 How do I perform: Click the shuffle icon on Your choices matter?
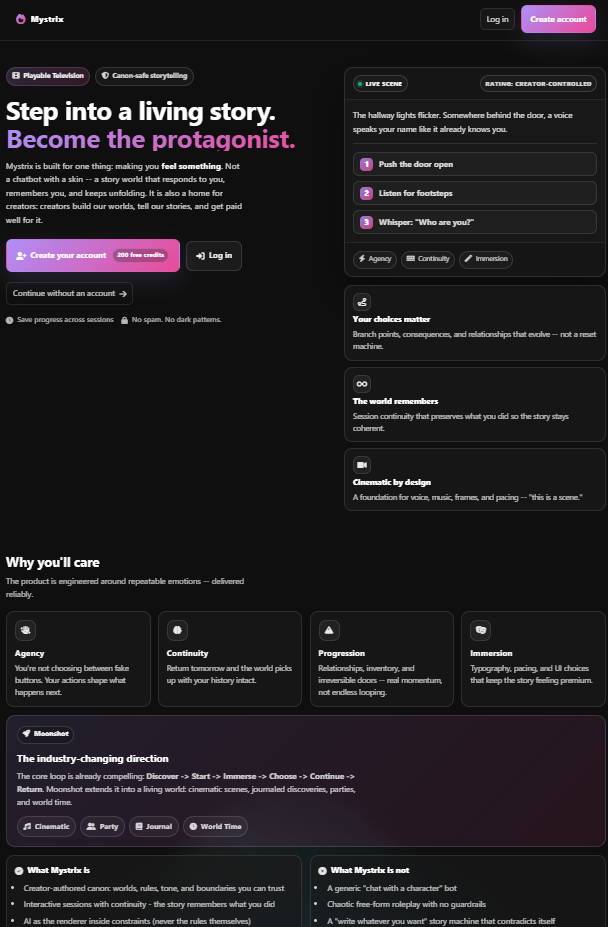click(x=361, y=301)
